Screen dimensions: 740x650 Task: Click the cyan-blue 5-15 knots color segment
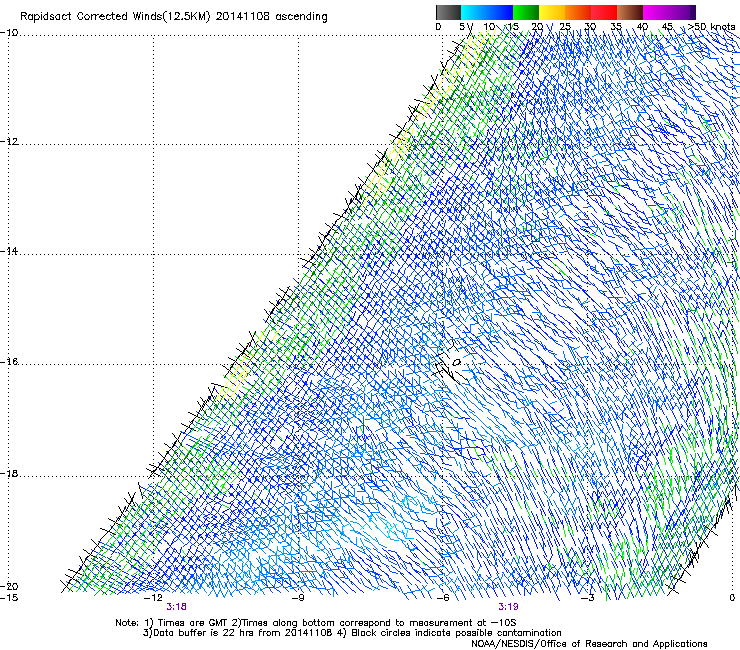(x=487, y=12)
